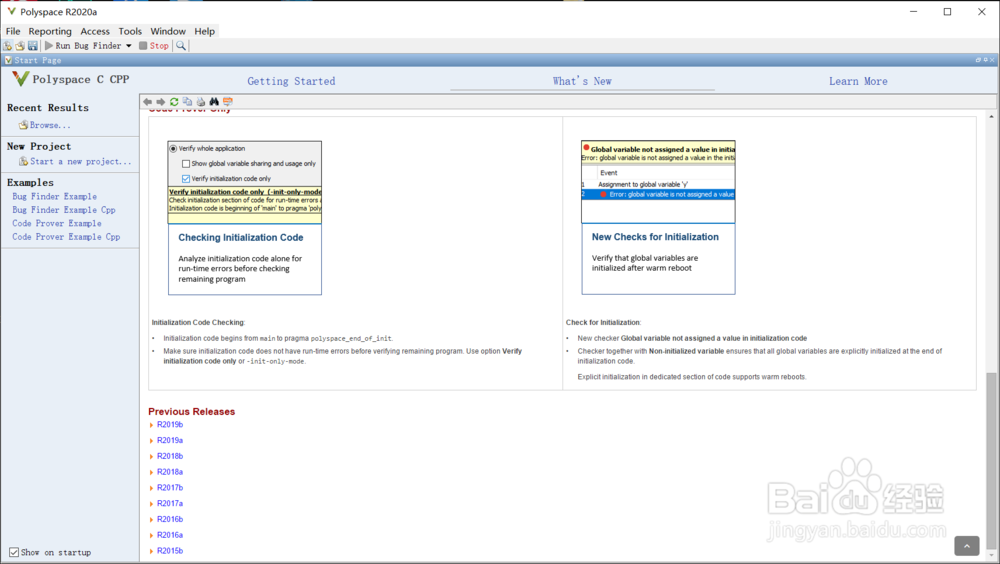
Task: Open the Tools menu
Action: (130, 31)
